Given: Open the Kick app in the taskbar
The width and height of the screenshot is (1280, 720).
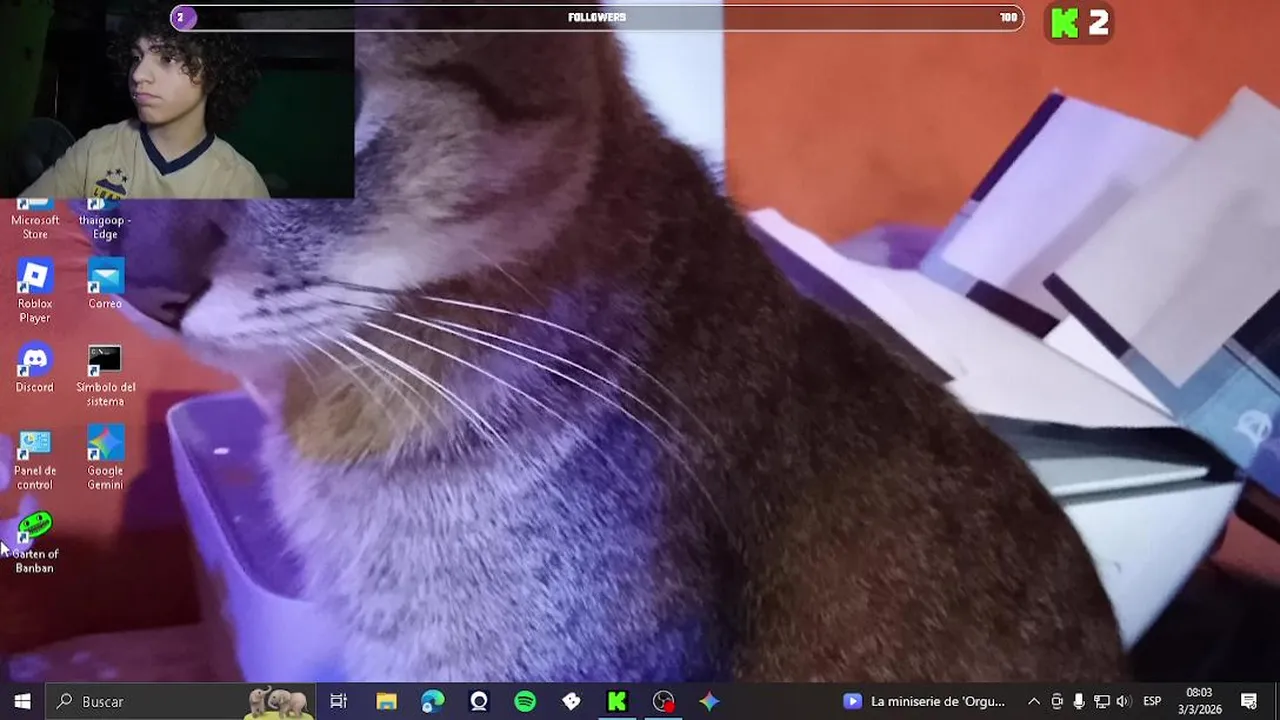Looking at the screenshot, I should click(x=617, y=701).
